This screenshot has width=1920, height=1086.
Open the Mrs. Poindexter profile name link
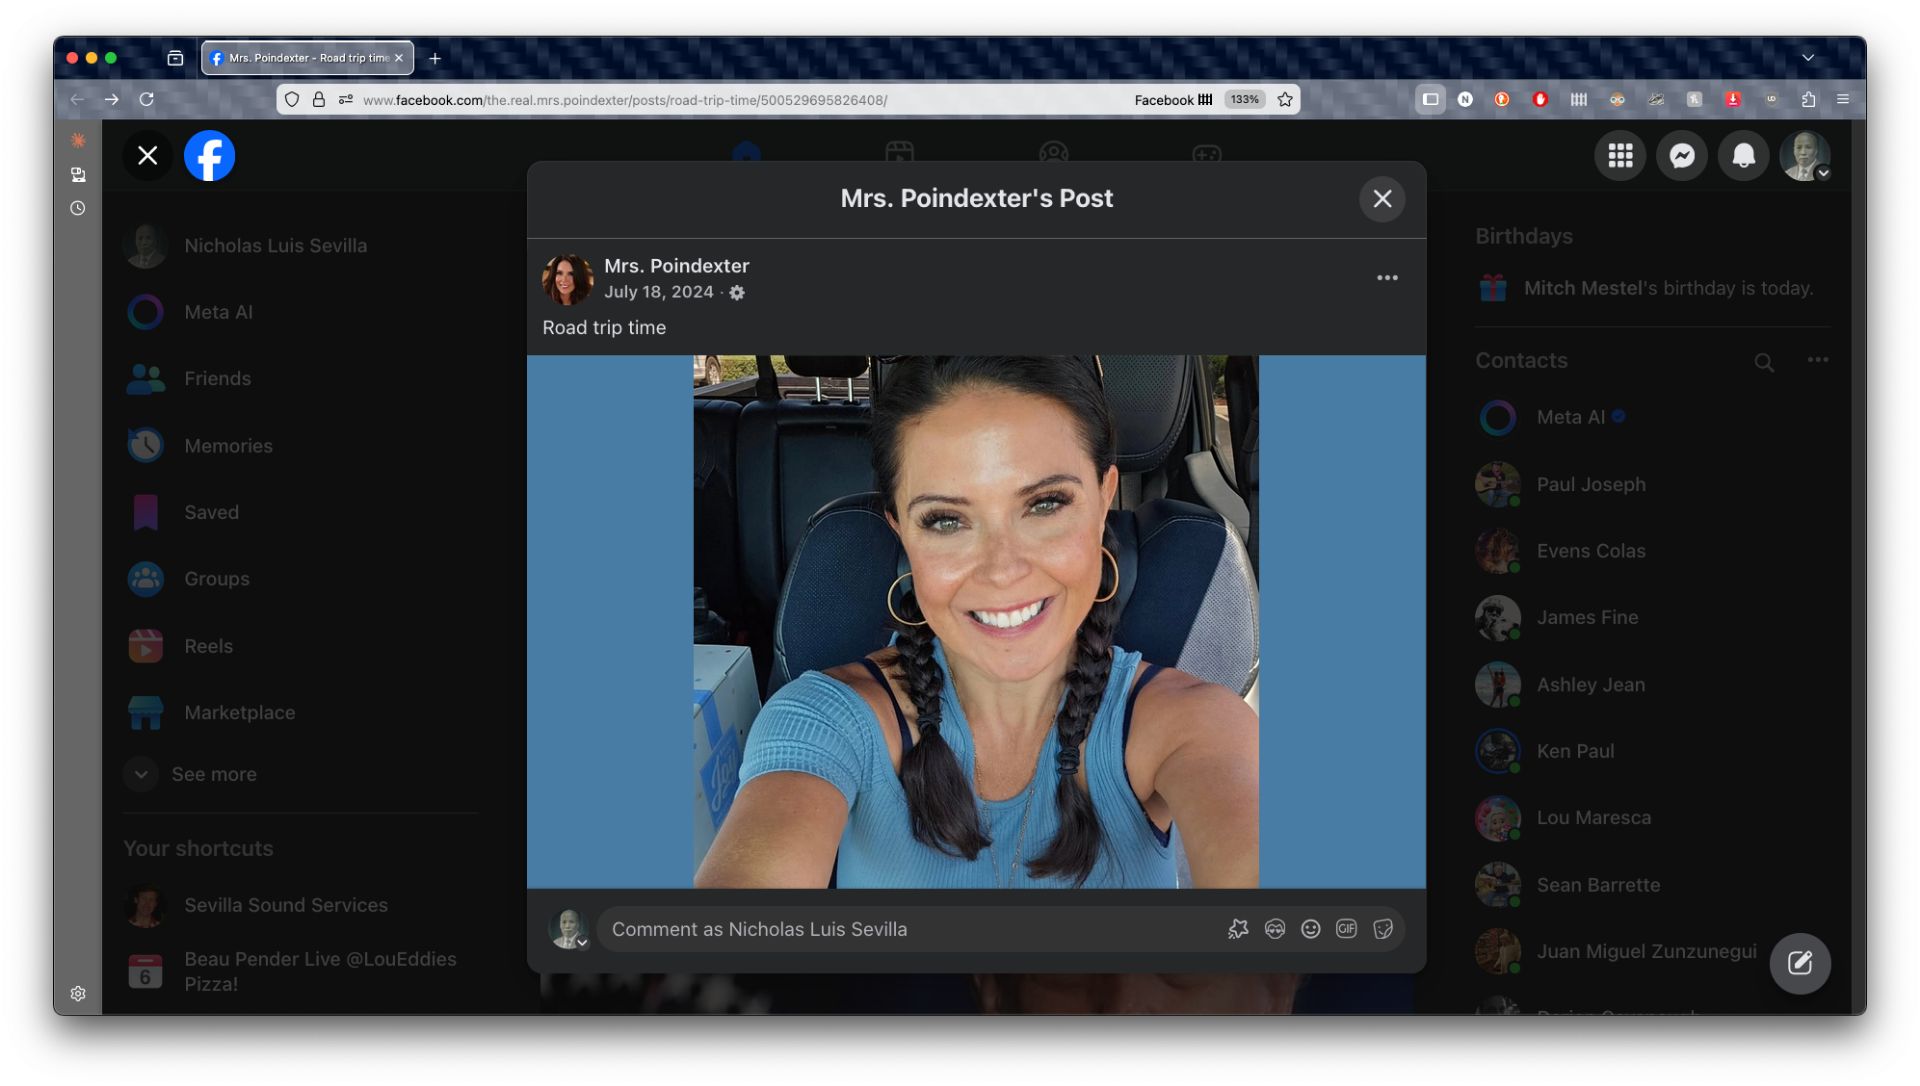676,266
